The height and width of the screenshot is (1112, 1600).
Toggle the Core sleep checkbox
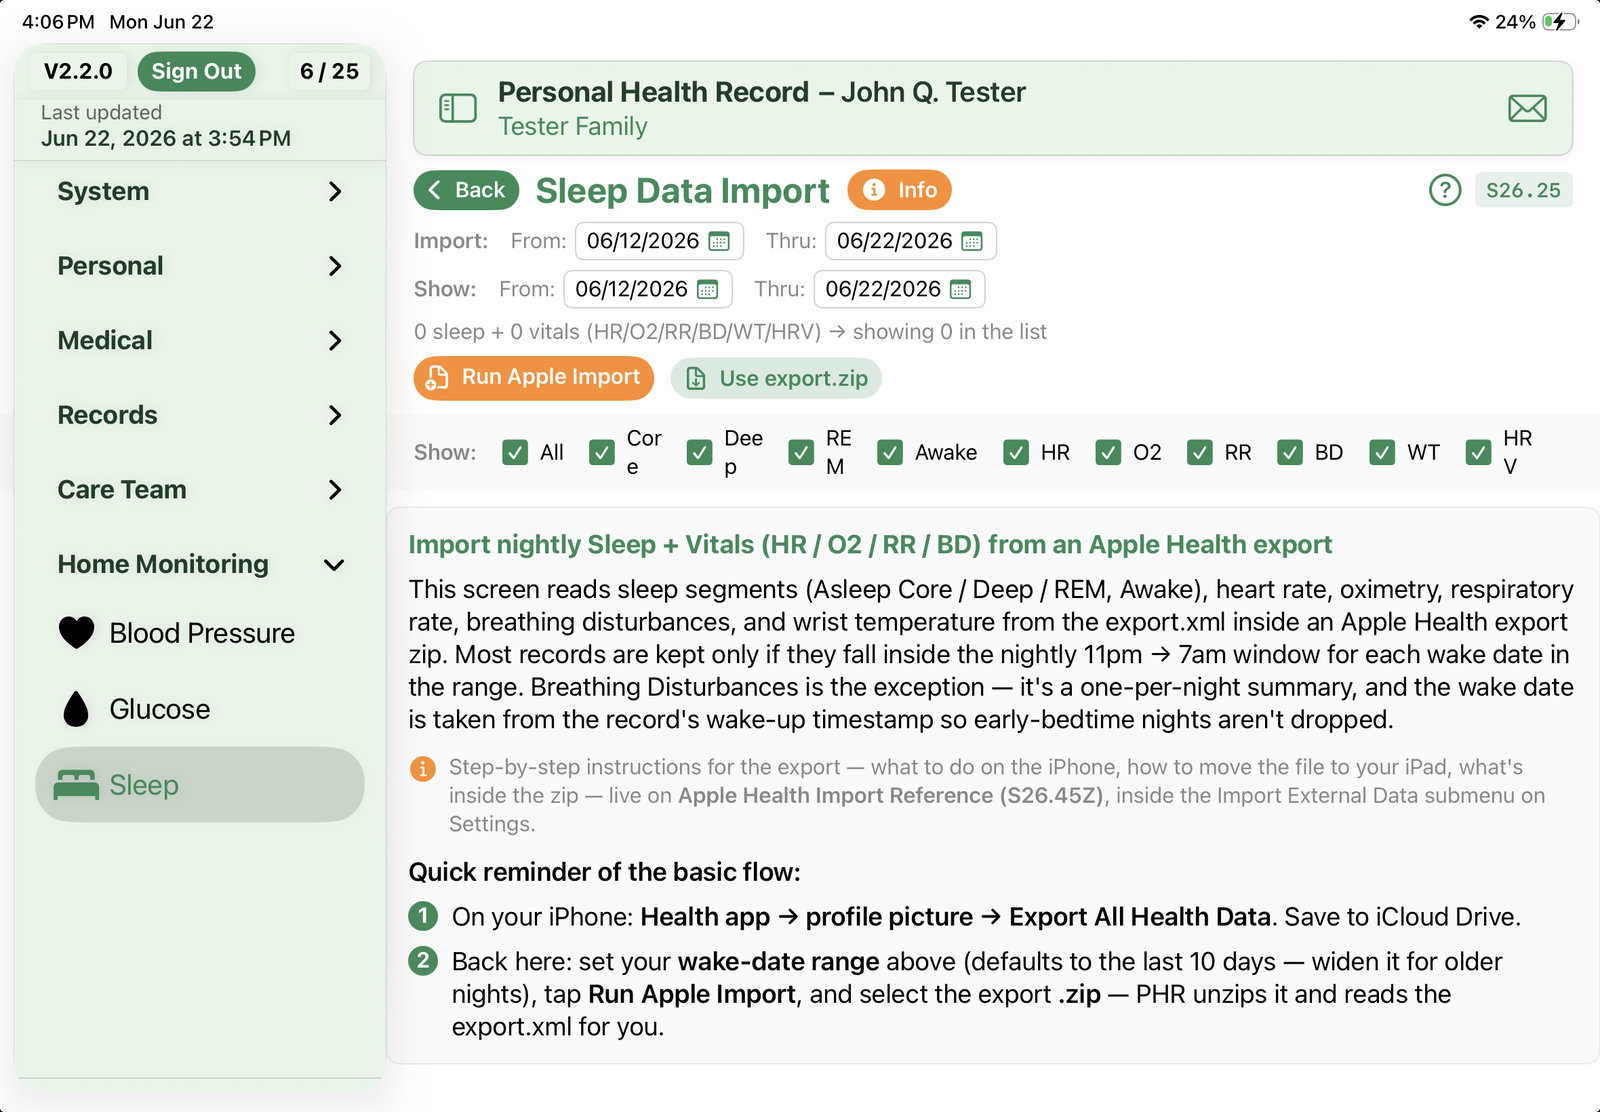click(602, 452)
